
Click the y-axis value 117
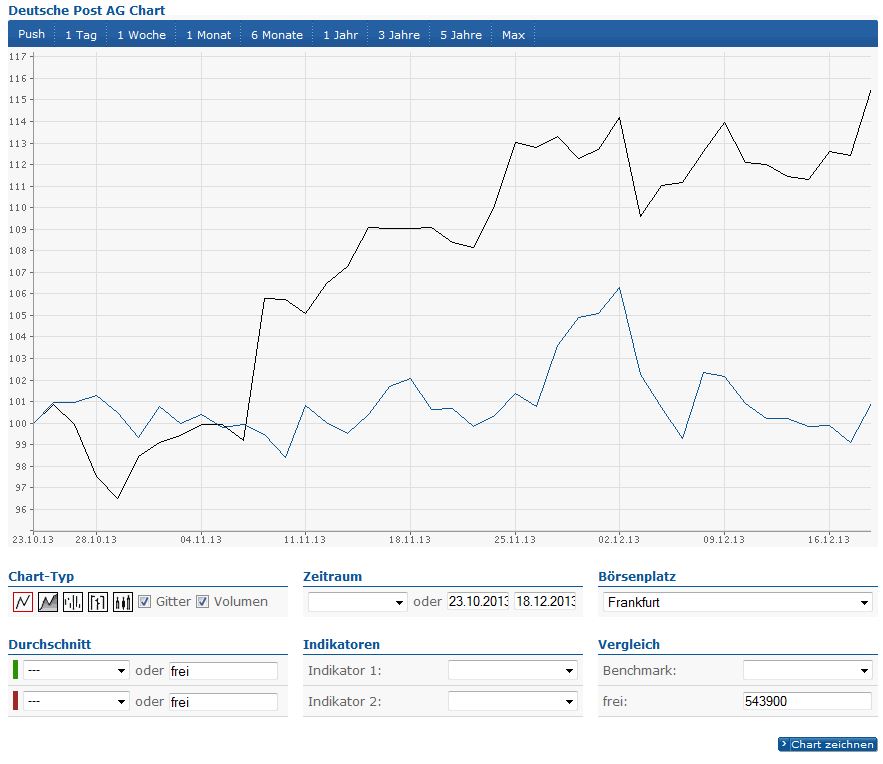17,56
